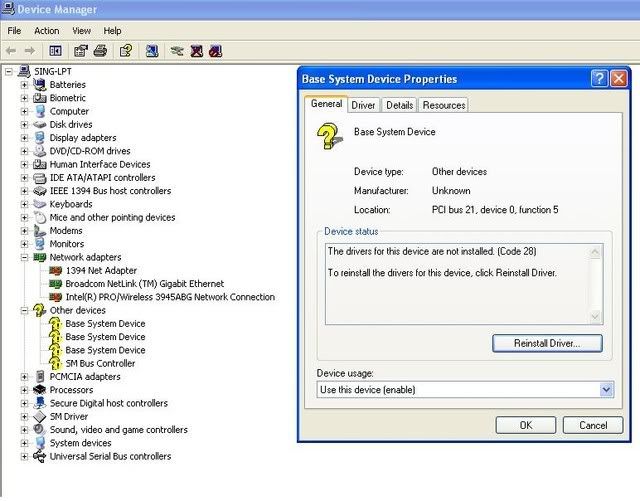Click the Help toolbar icon

tap(126, 50)
